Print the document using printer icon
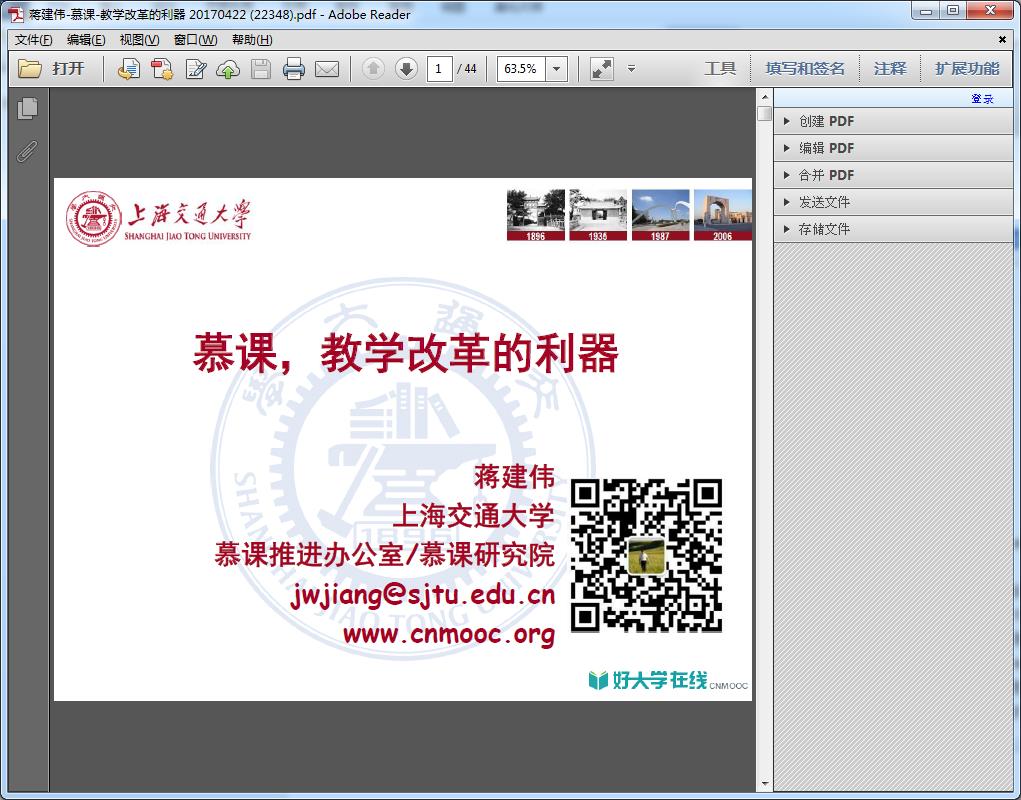 pyautogui.click(x=293, y=69)
